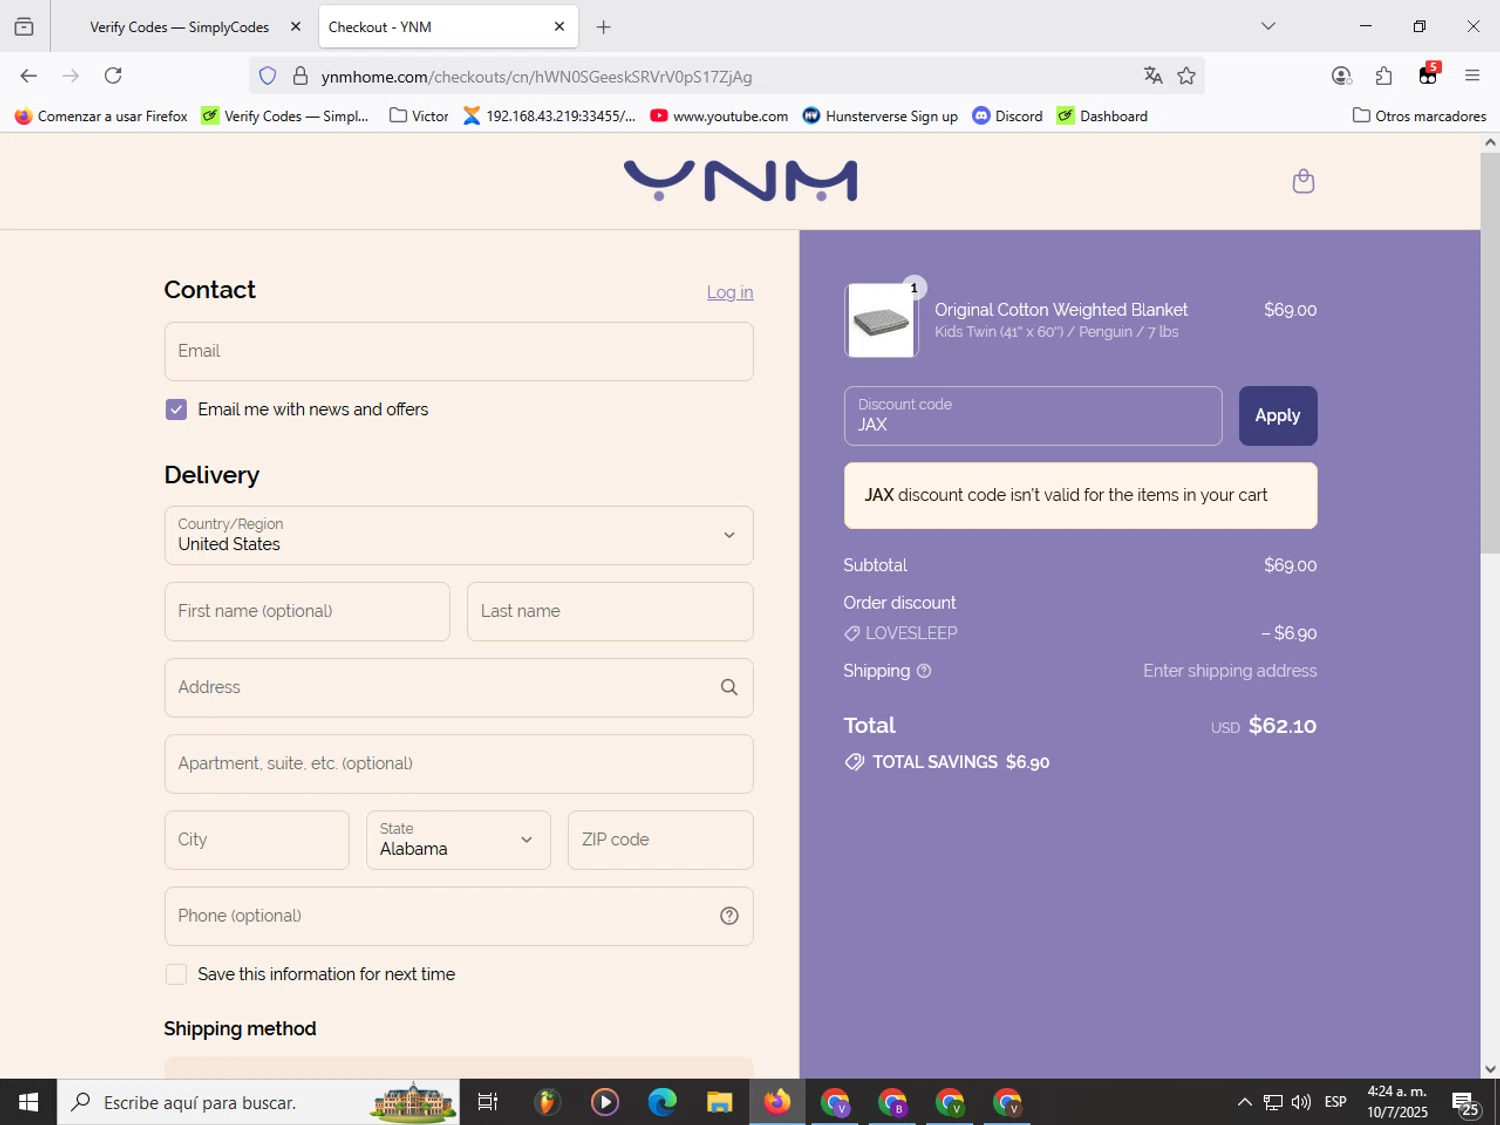1500x1125 pixels.
Task: Open the shopping cart bag icon
Action: pos(1303,181)
